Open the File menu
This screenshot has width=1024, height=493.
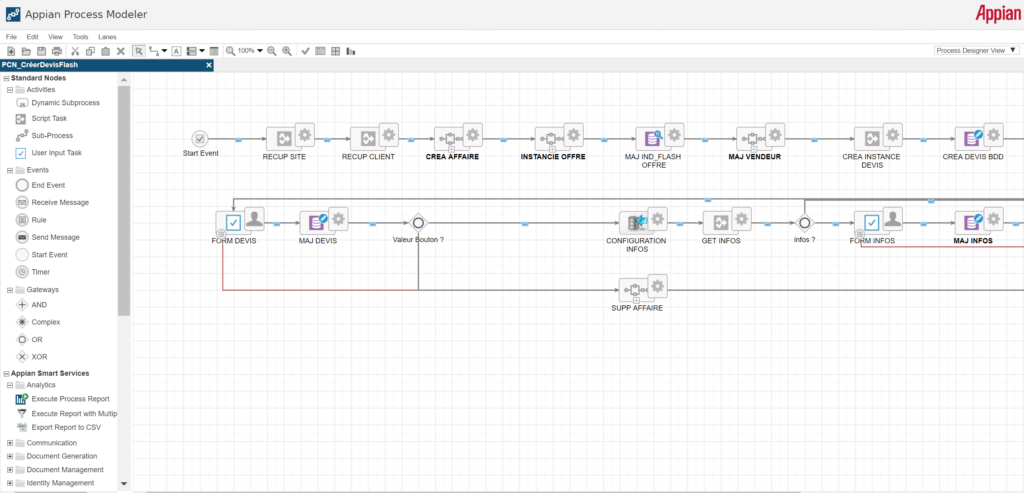11,37
